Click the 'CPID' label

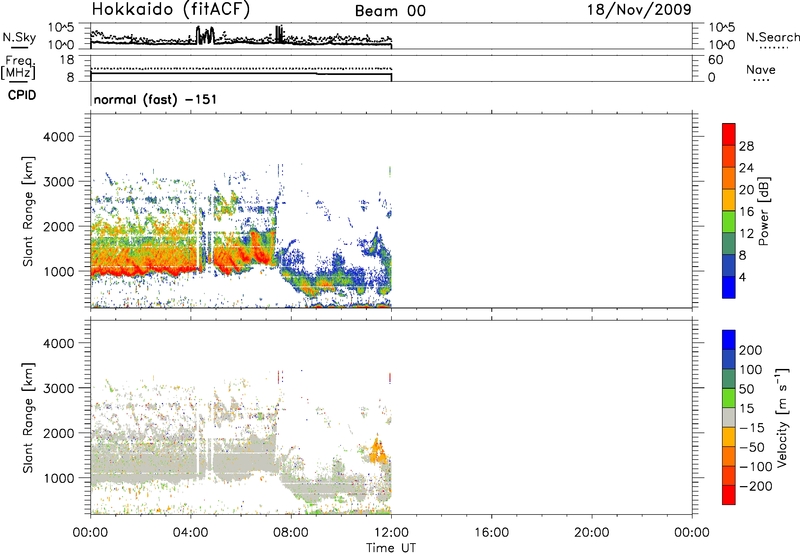click(22, 95)
